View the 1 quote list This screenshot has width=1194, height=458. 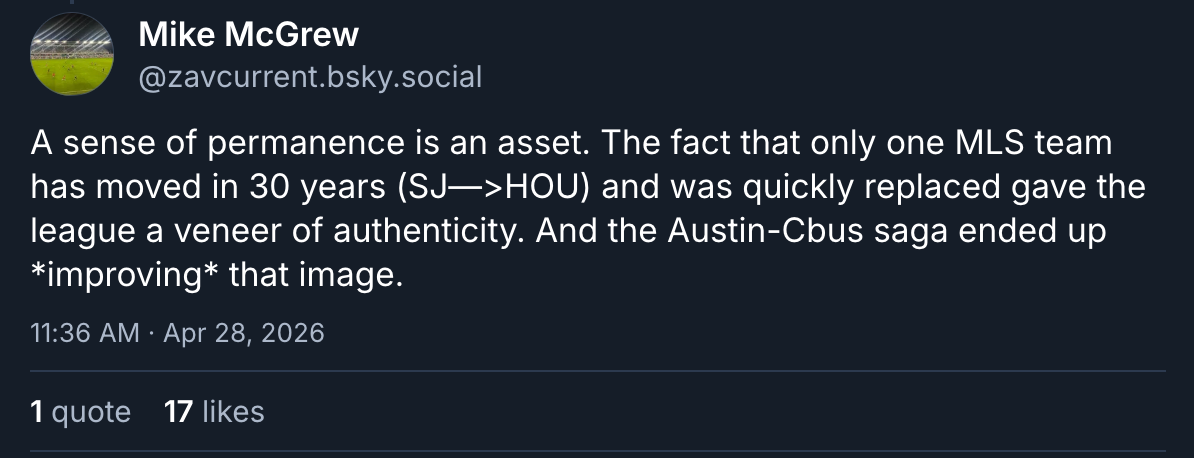point(80,411)
